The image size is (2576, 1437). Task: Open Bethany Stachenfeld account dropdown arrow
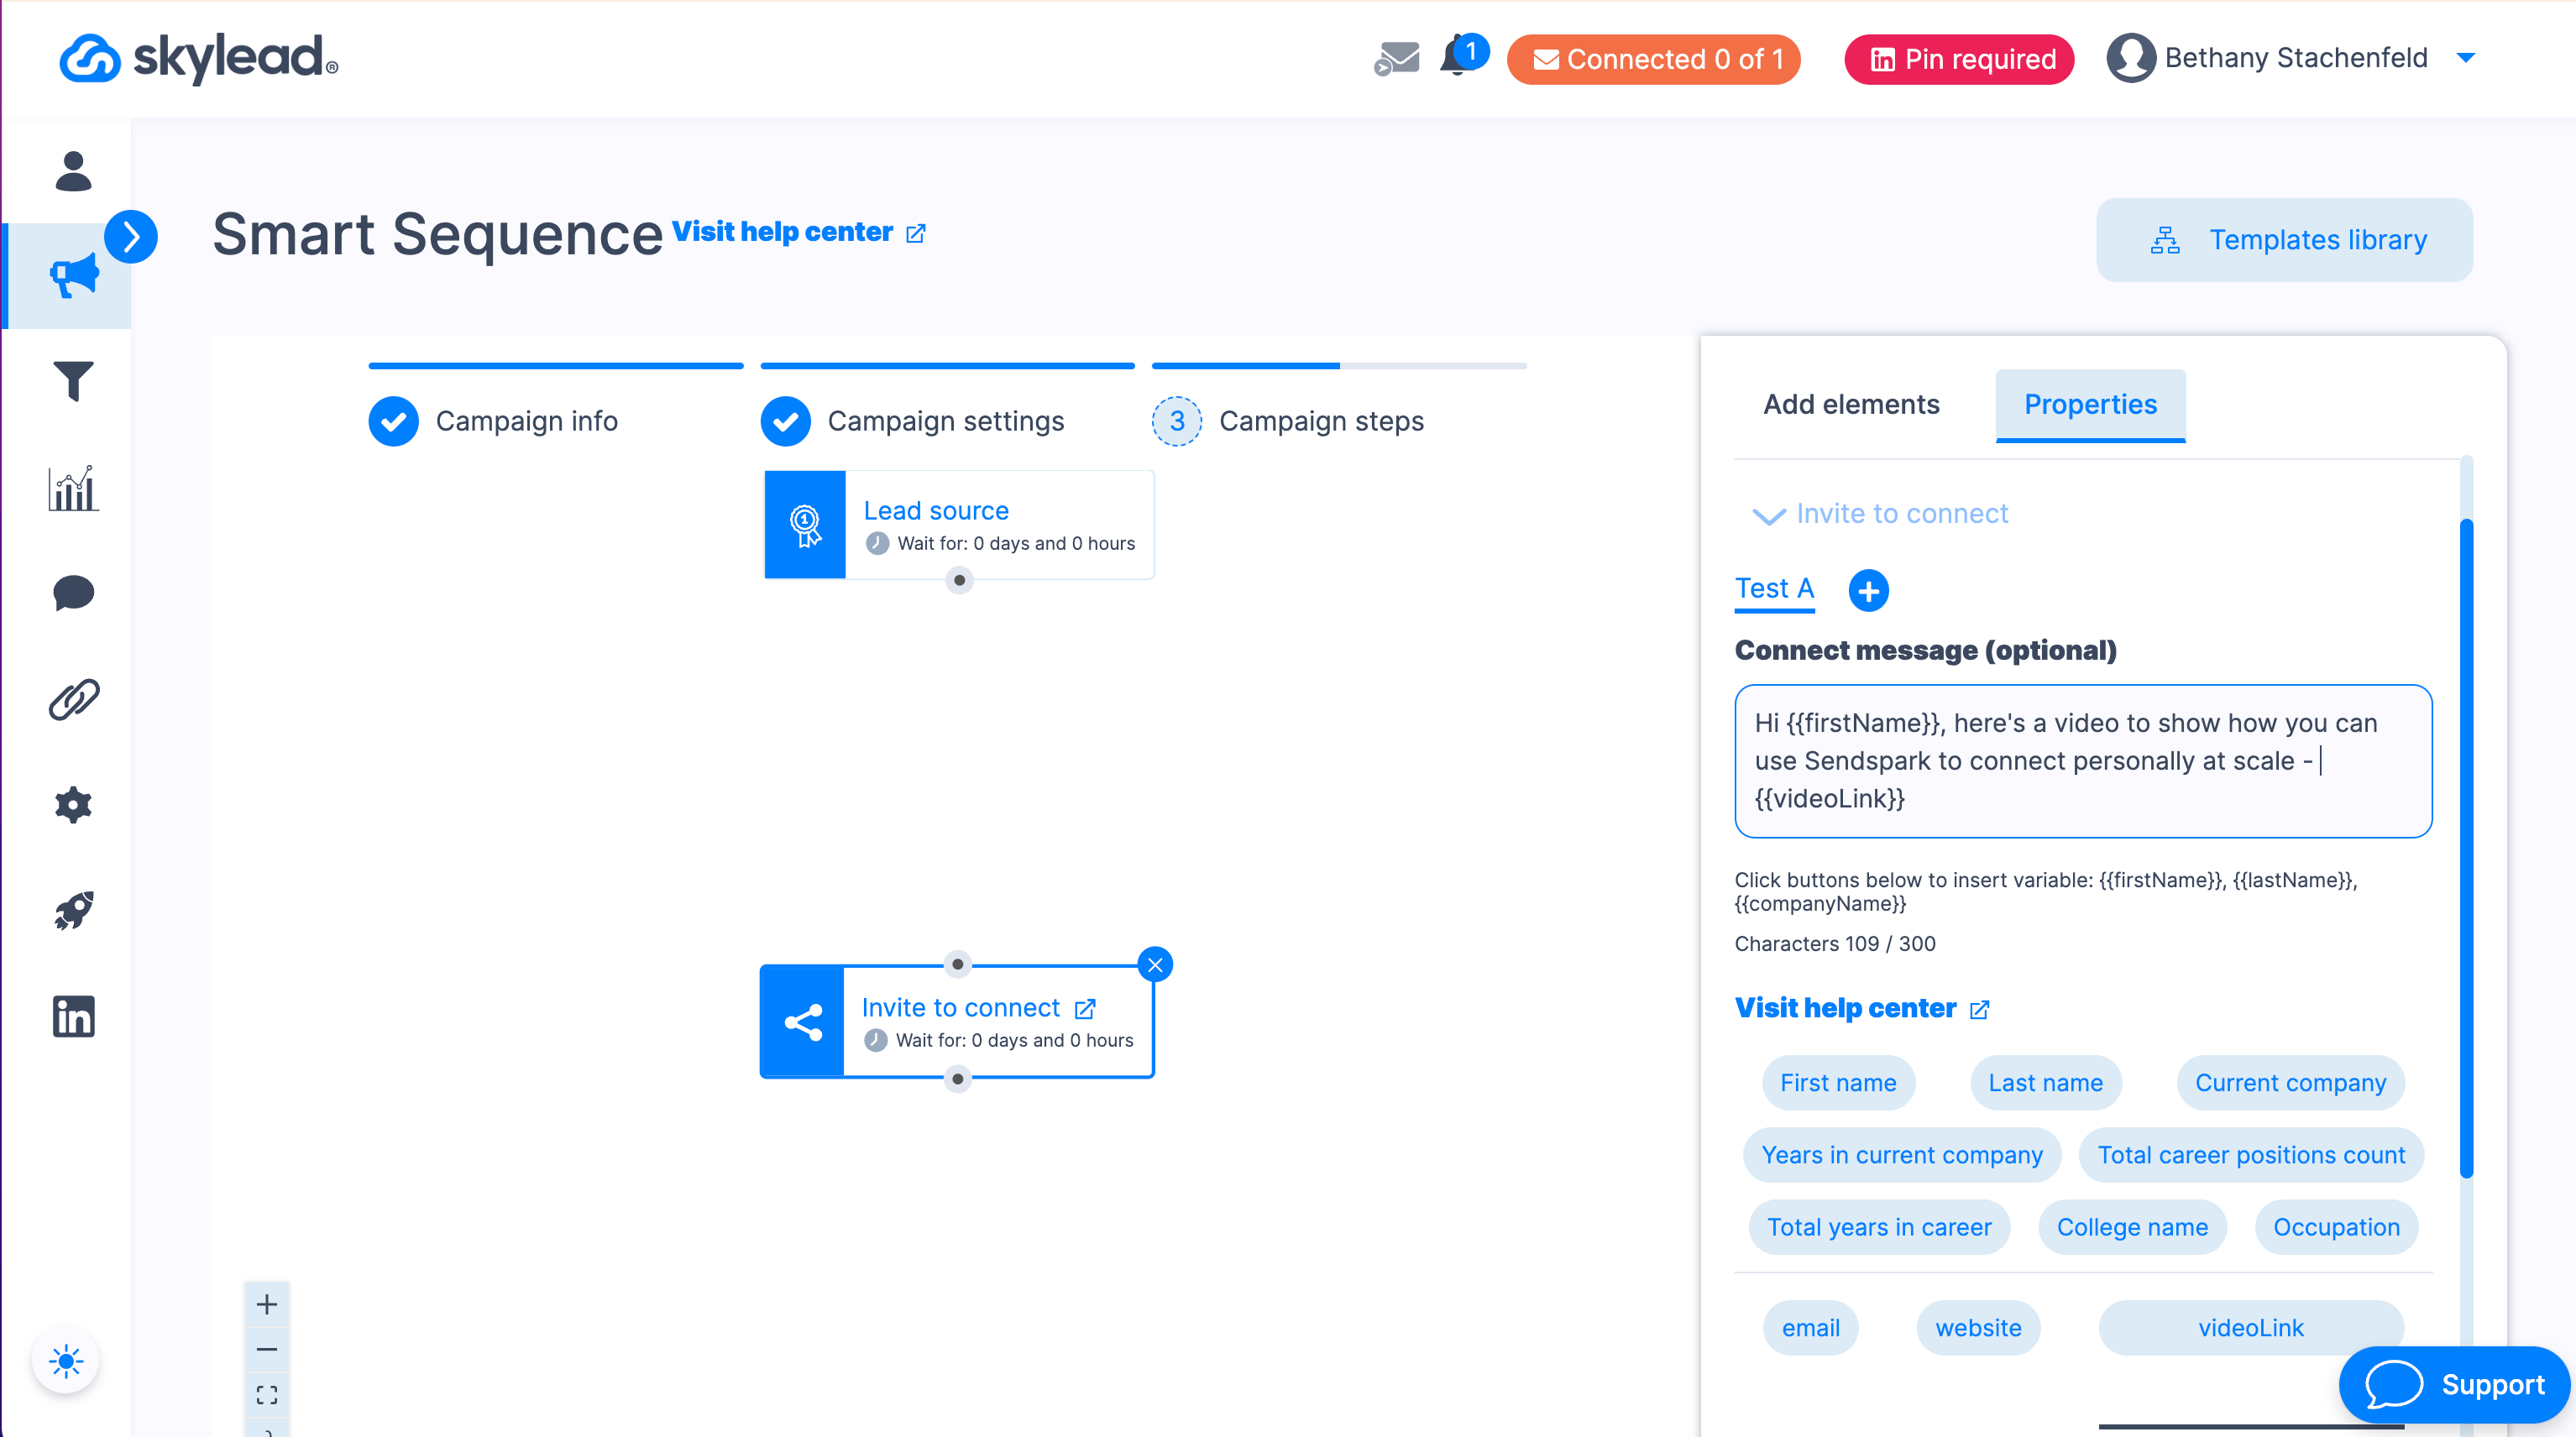(2465, 58)
